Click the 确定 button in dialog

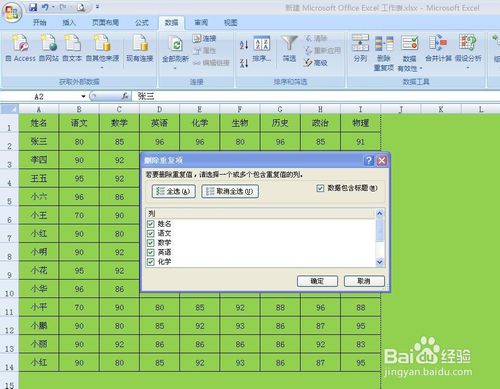tap(317, 281)
